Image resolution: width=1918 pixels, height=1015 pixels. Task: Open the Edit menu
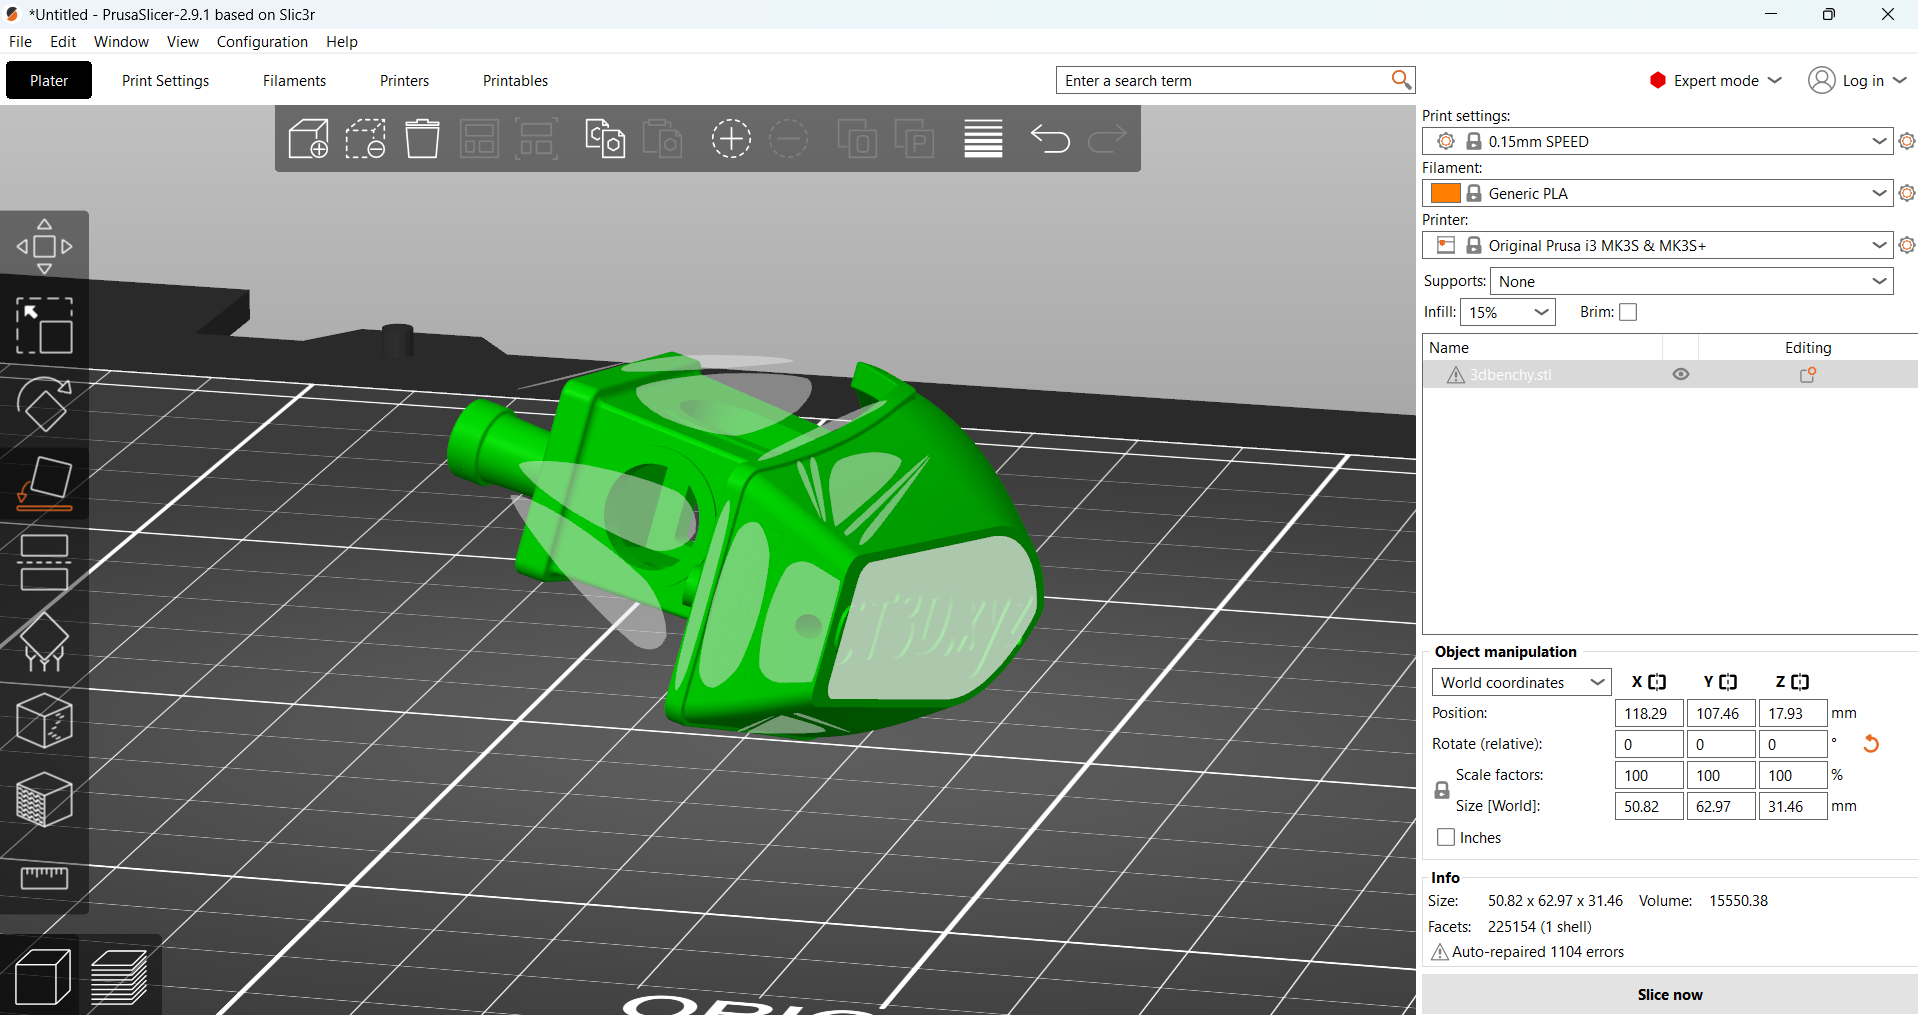pos(63,41)
